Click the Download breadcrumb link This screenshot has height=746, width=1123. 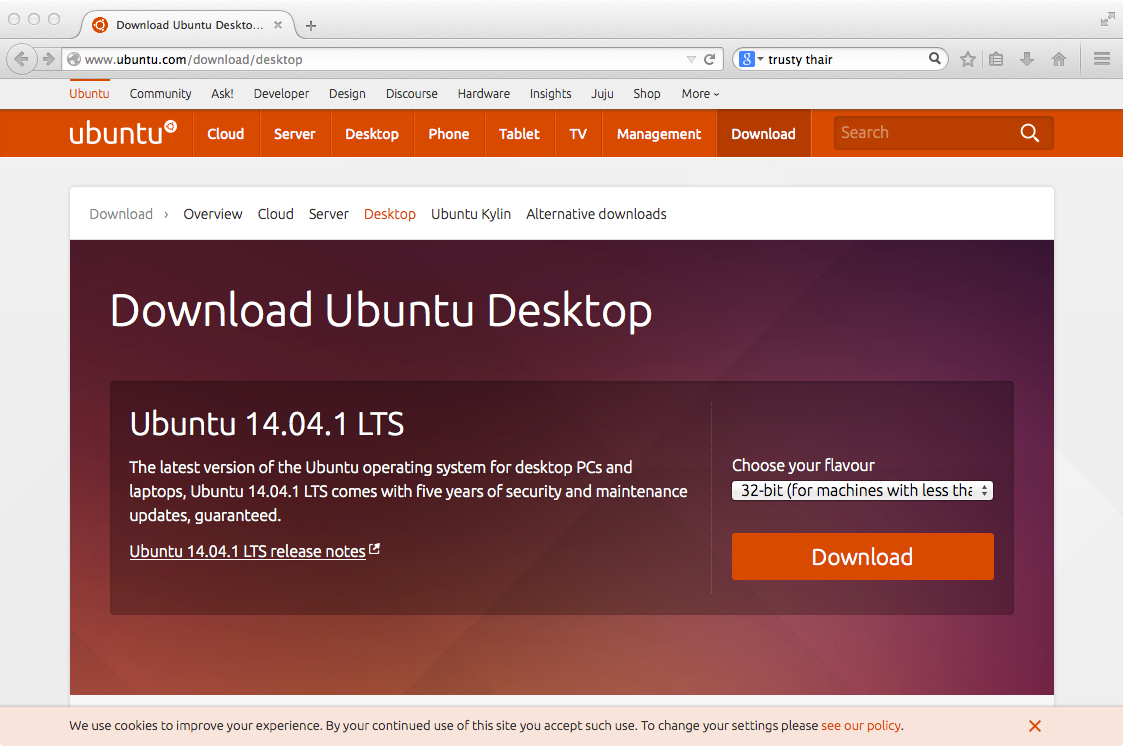[x=121, y=214]
